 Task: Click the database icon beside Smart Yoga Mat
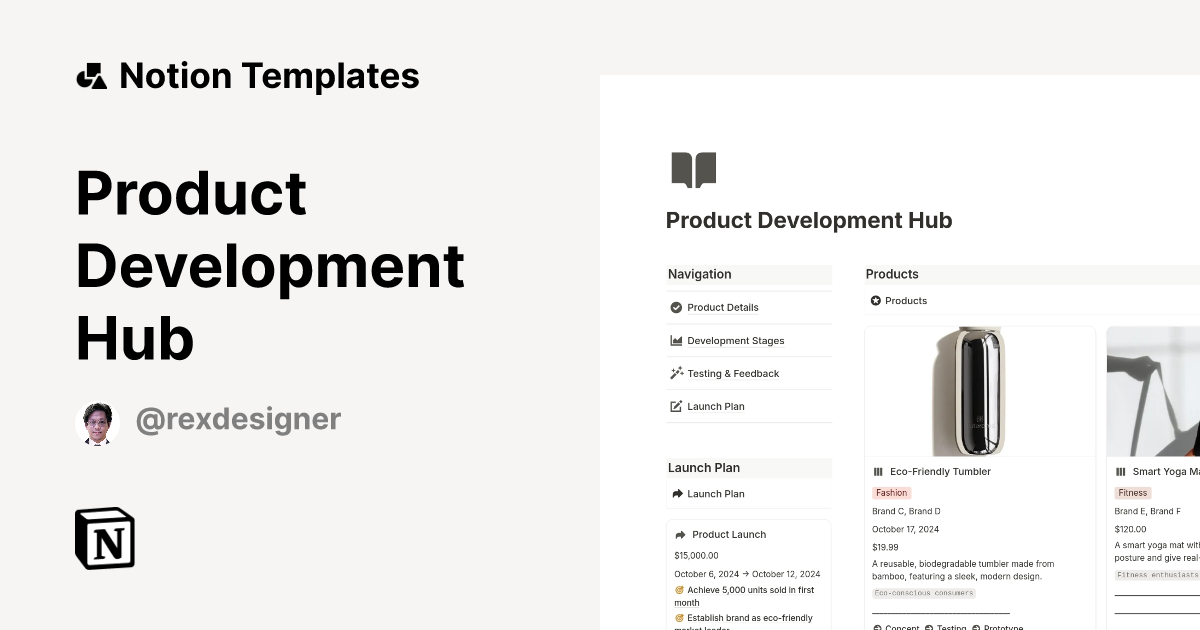coord(1121,471)
